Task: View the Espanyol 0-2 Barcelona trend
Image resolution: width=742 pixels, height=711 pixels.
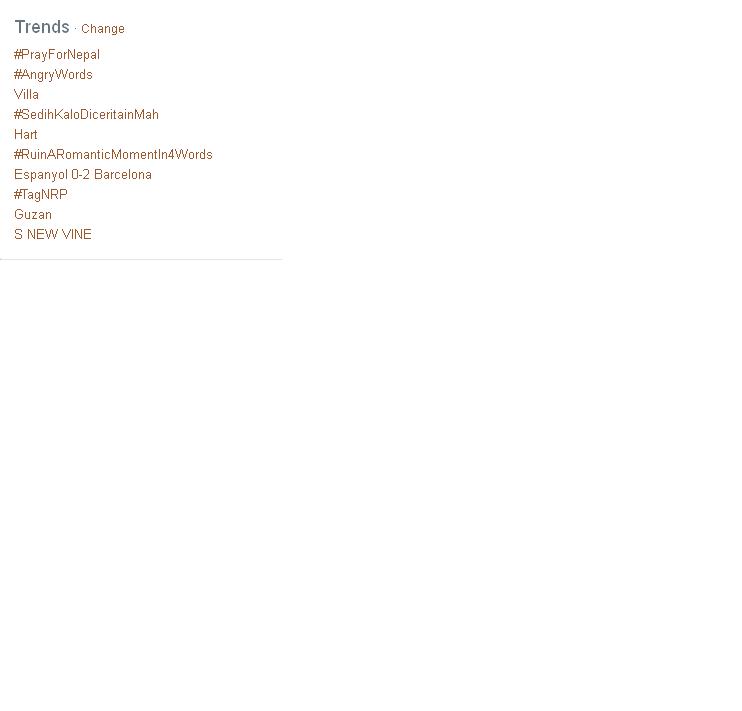Action: (x=83, y=175)
